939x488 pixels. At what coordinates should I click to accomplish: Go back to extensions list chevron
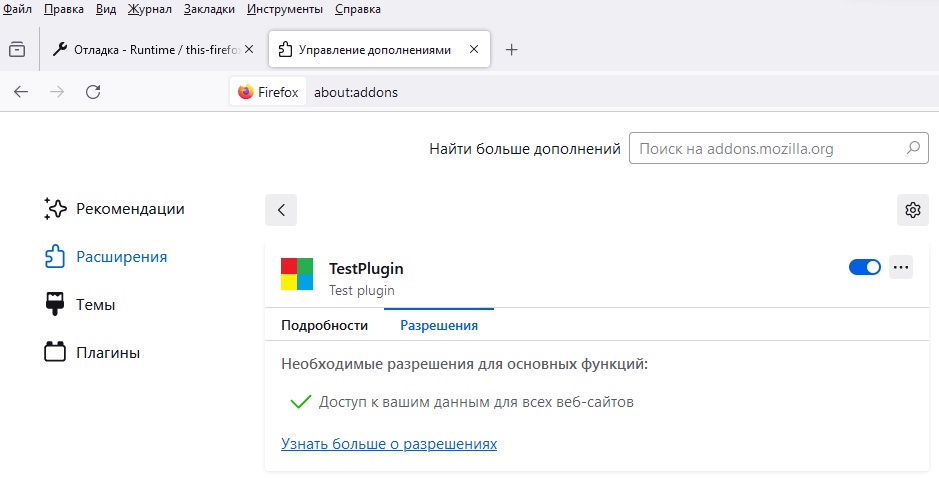(281, 210)
